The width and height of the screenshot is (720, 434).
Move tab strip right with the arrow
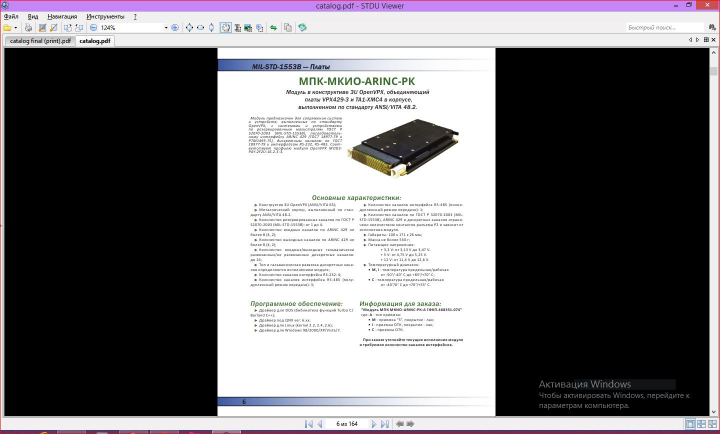click(x=698, y=40)
